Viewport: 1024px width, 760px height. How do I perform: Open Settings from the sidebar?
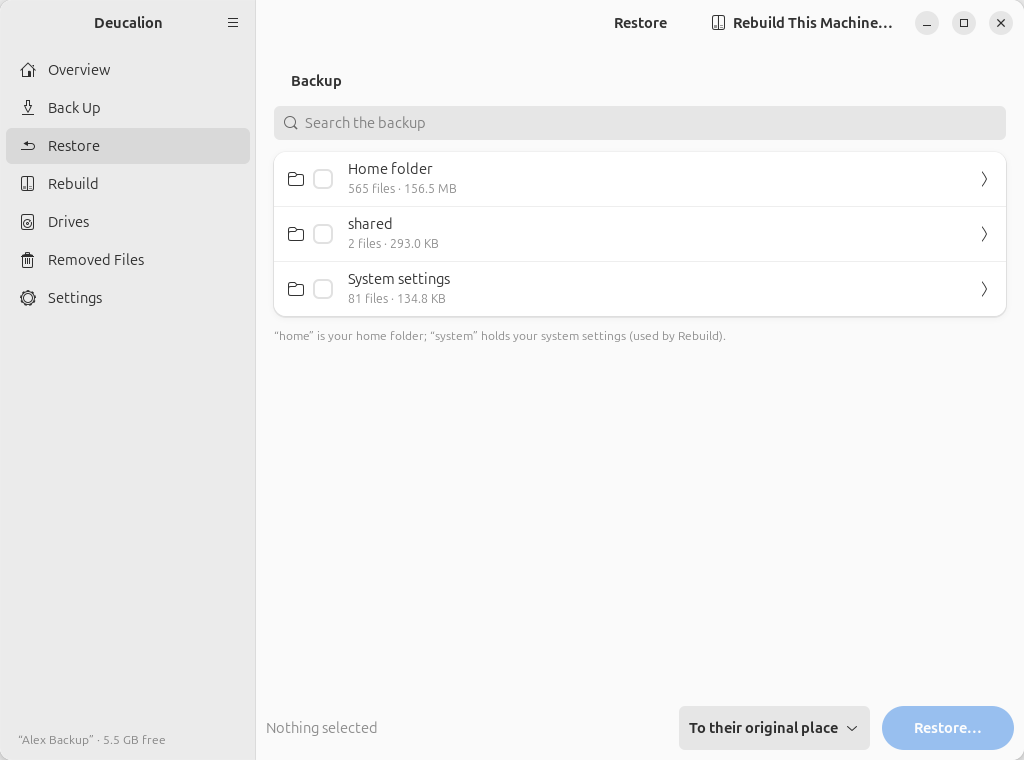128,298
